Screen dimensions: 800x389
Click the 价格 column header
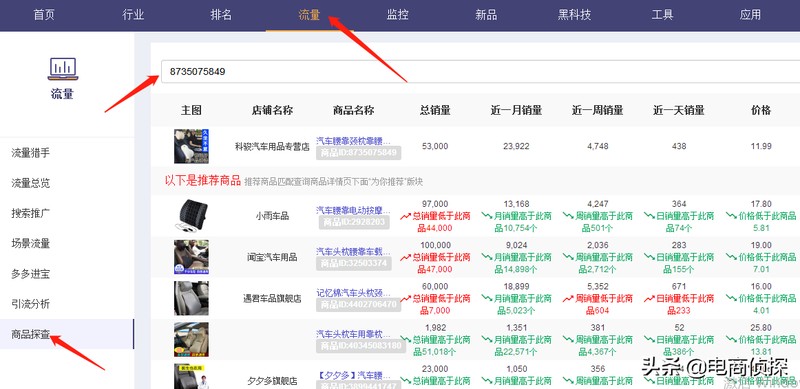[x=761, y=110]
